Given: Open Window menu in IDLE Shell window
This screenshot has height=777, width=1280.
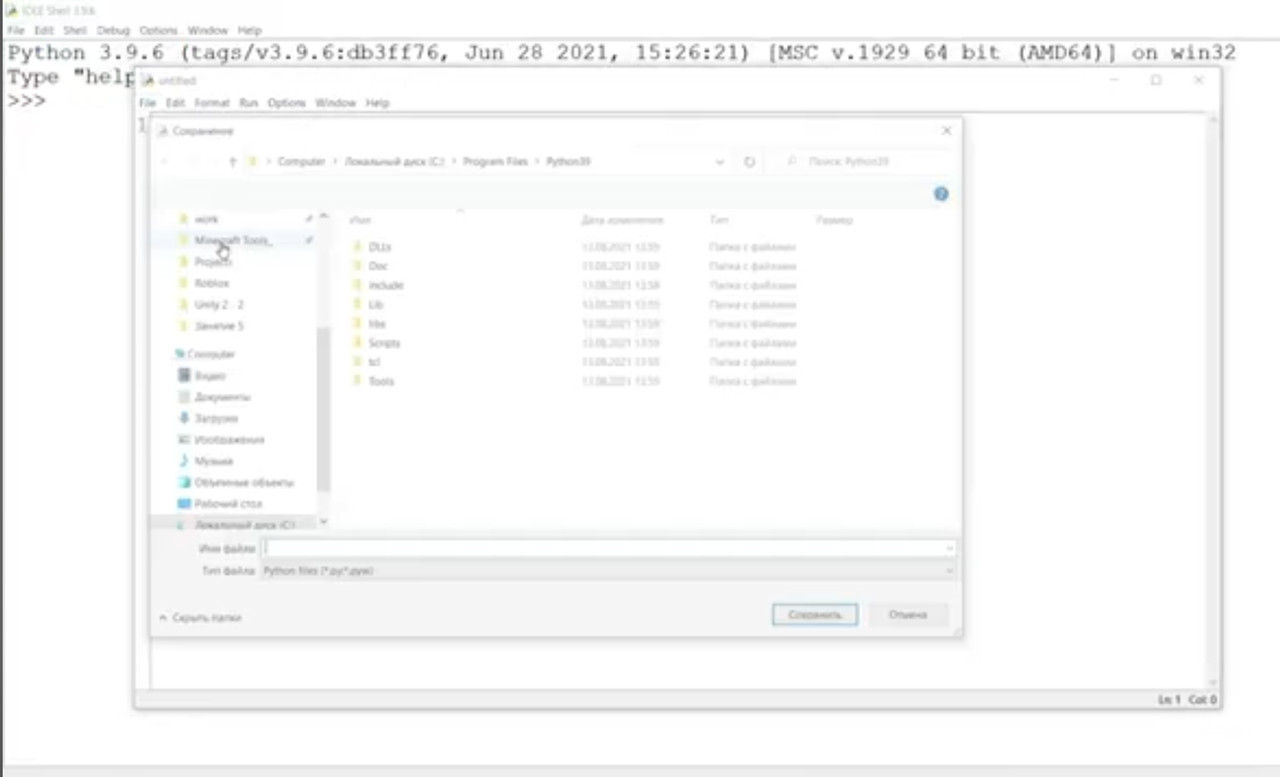Looking at the screenshot, I should pos(208,31).
